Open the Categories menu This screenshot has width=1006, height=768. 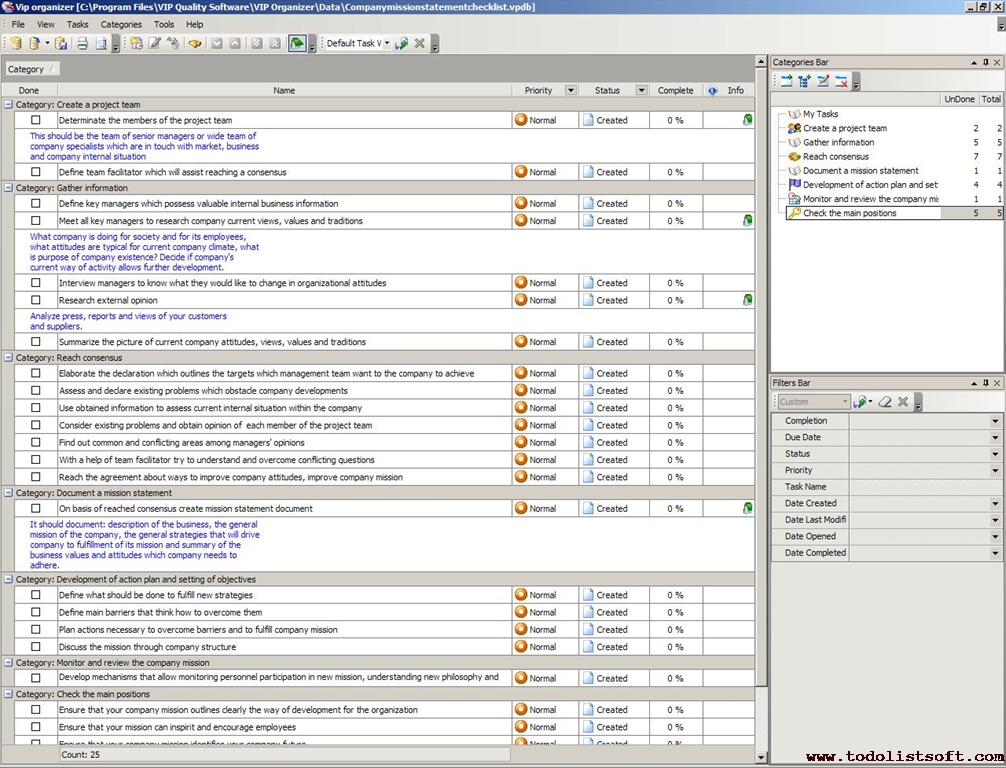click(x=121, y=24)
